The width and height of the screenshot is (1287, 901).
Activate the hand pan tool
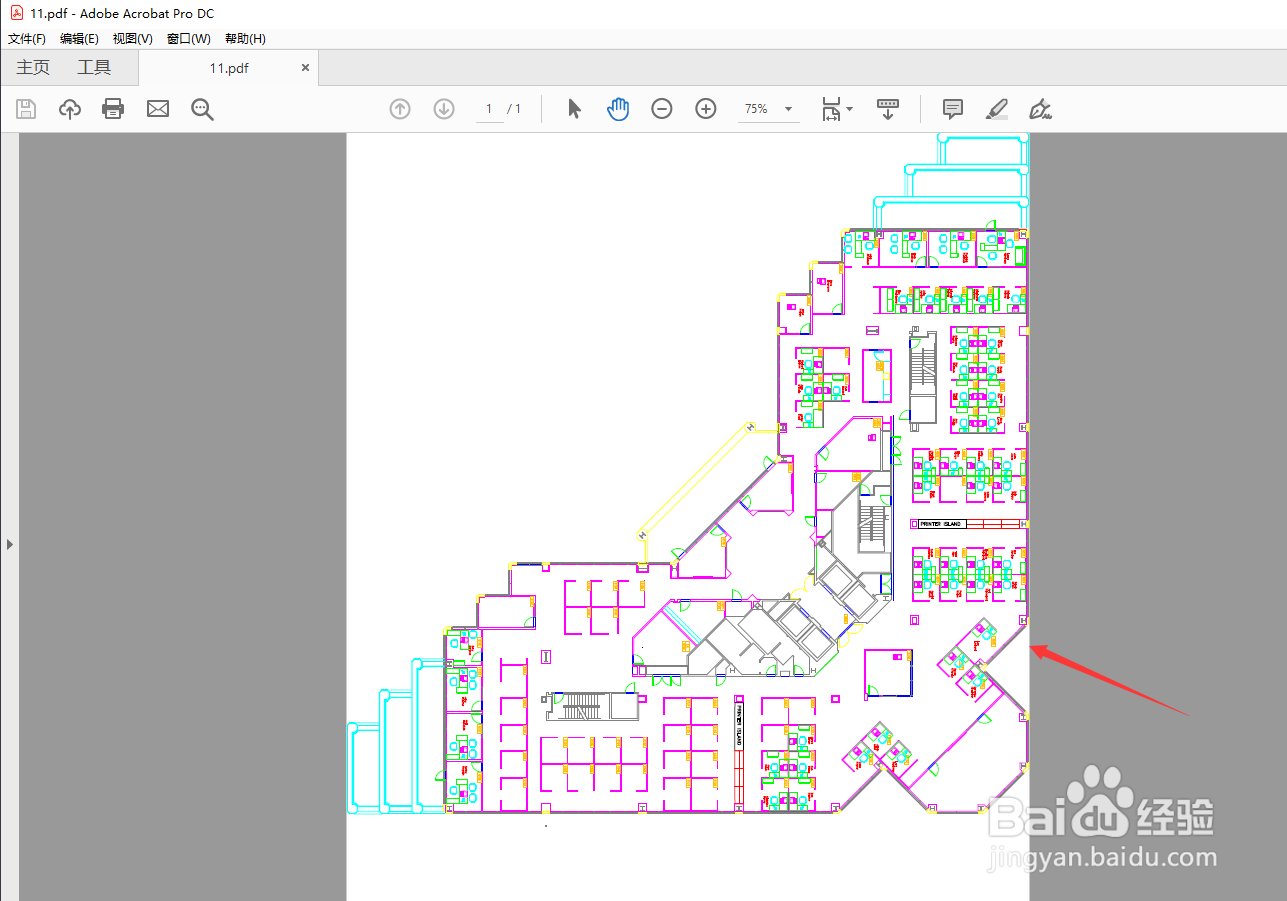click(618, 109)
